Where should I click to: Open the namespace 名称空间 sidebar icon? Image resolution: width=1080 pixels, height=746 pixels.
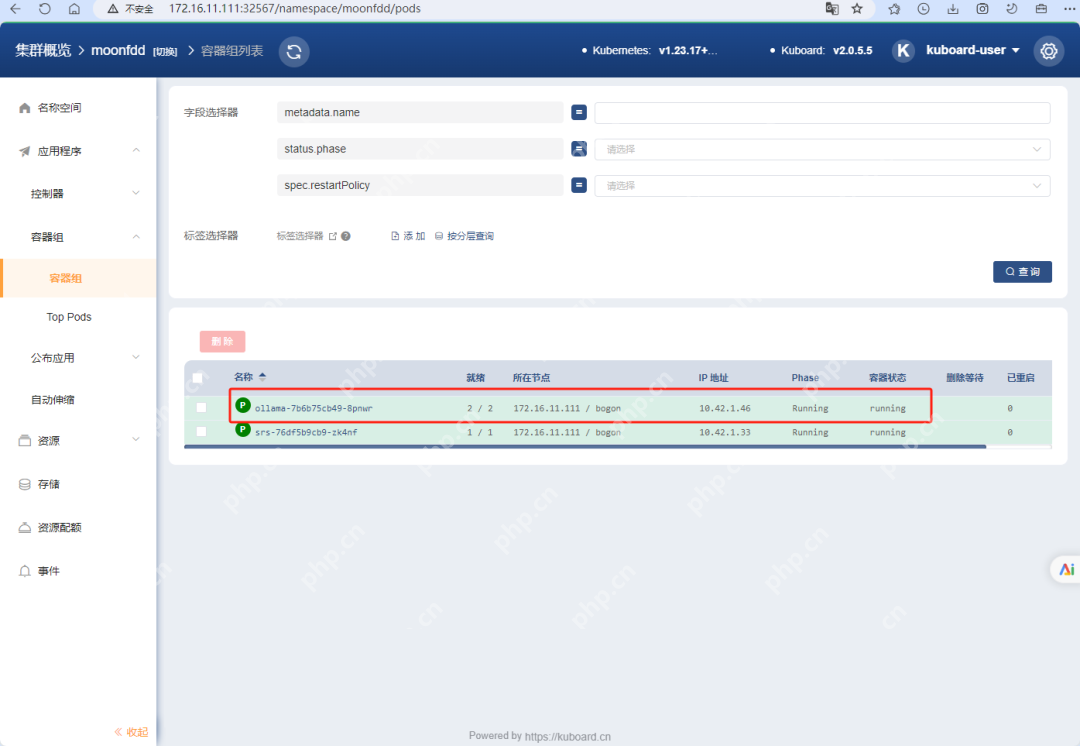(22, 107)
